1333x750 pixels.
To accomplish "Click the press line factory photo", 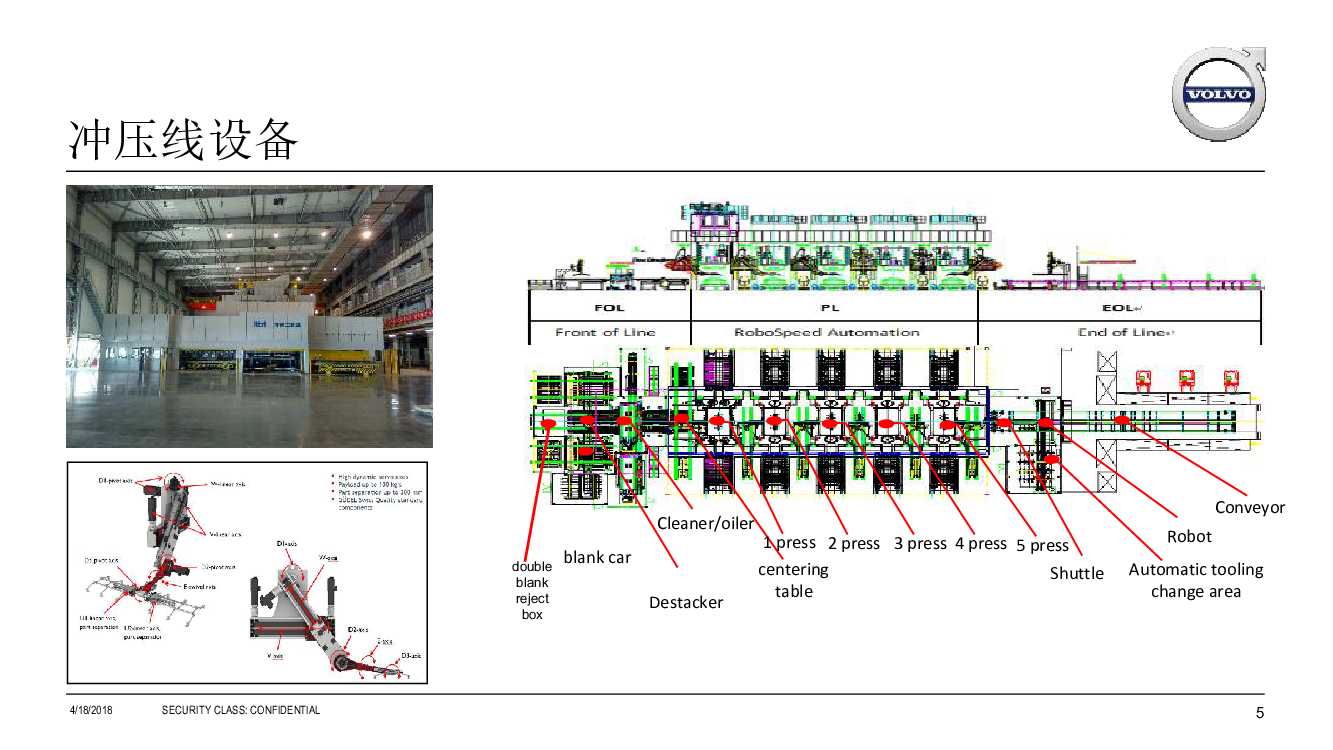I will click(x=249, y=316).
